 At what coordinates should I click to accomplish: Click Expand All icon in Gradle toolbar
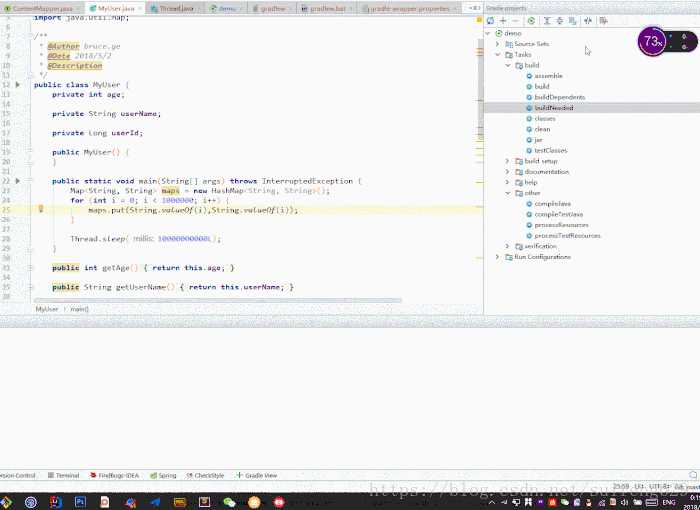(x=546, y=21)
